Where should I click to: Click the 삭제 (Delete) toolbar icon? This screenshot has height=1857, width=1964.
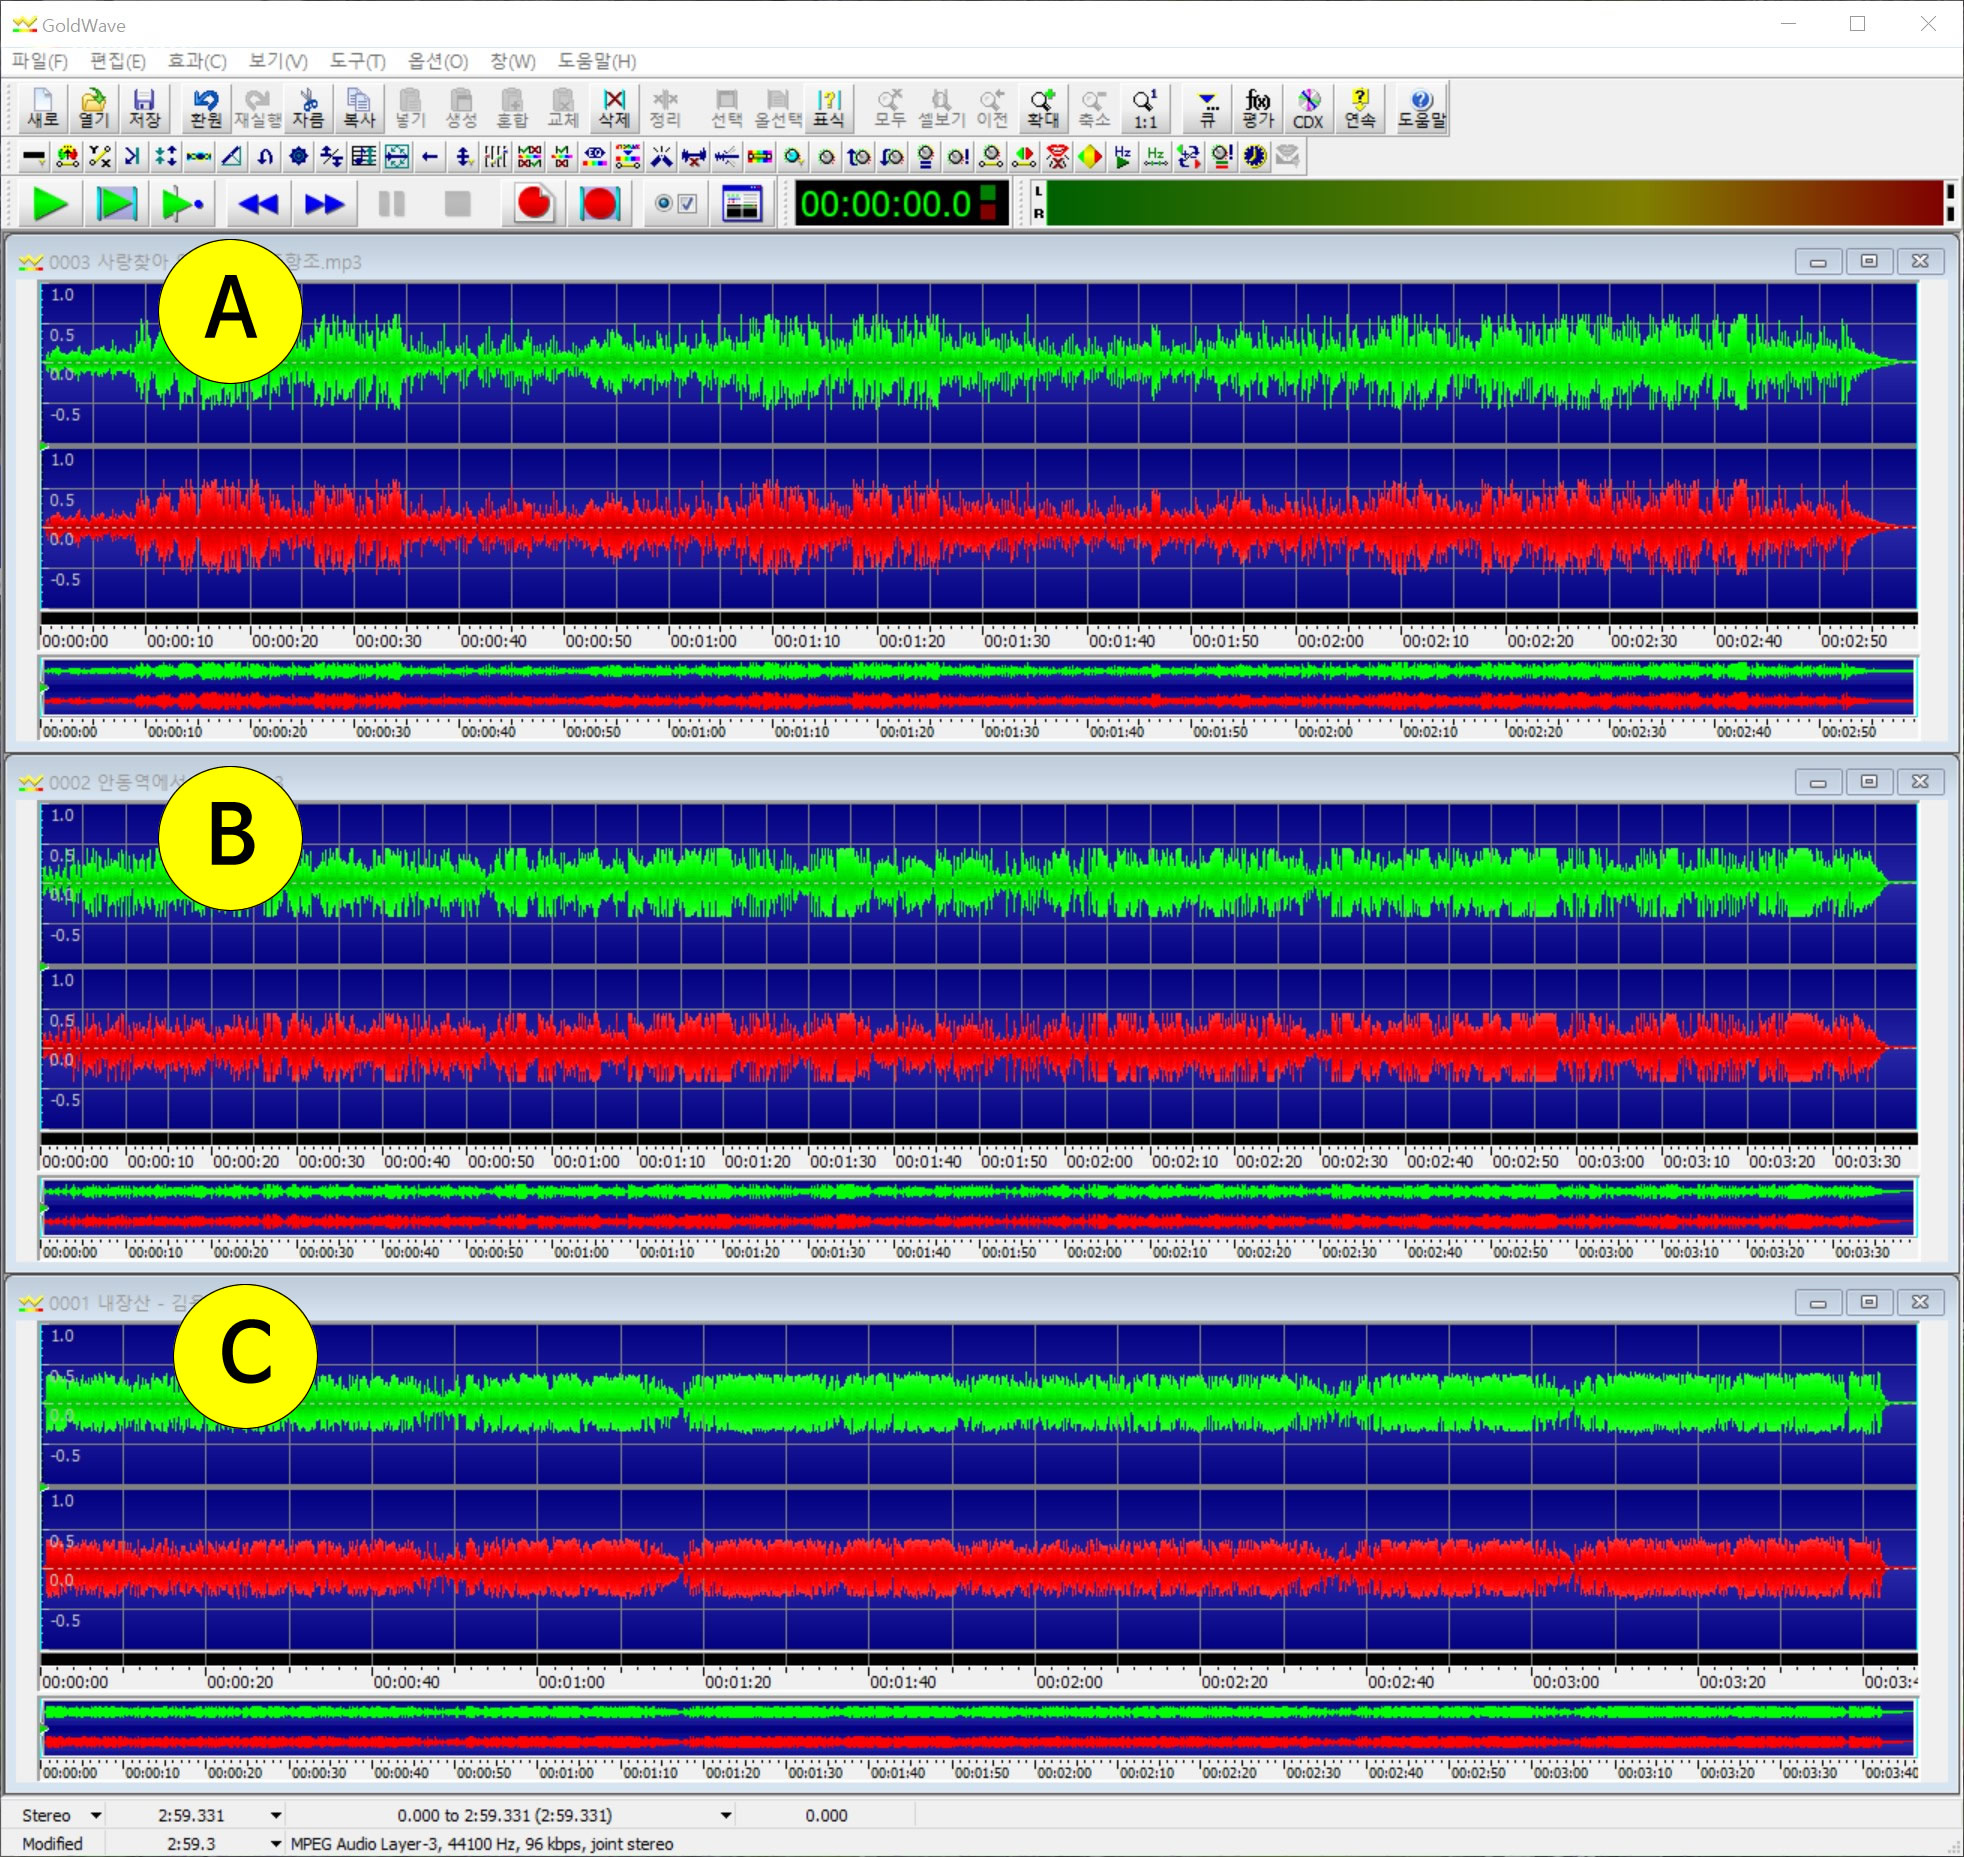(x=614, y=108)
